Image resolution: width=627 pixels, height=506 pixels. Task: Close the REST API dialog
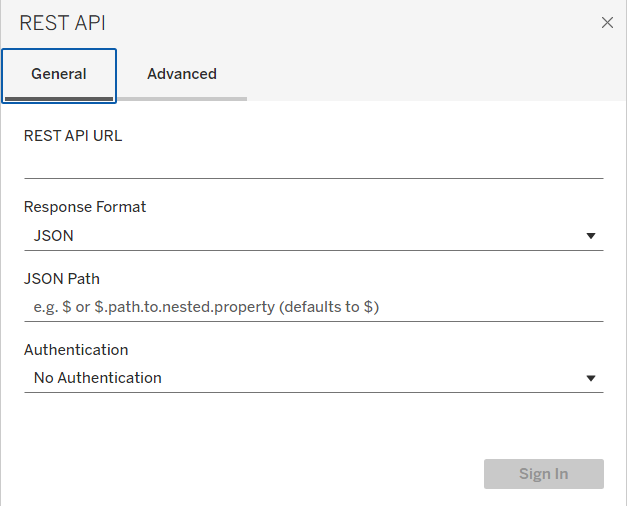607,23
